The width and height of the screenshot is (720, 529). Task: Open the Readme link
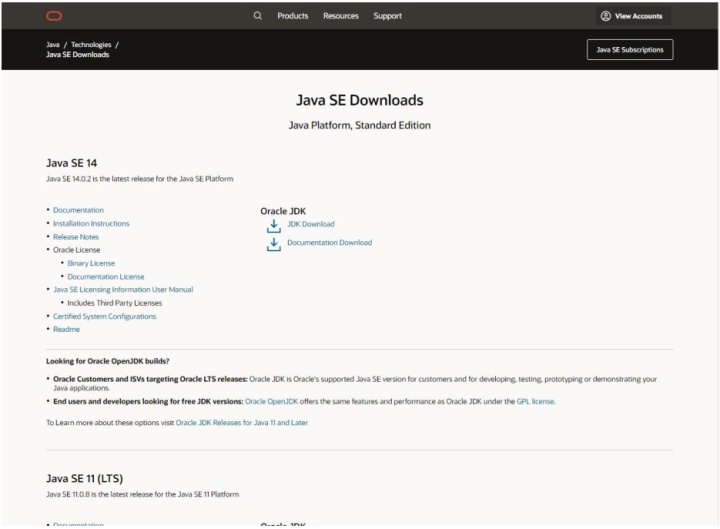(x=67, y=329)
